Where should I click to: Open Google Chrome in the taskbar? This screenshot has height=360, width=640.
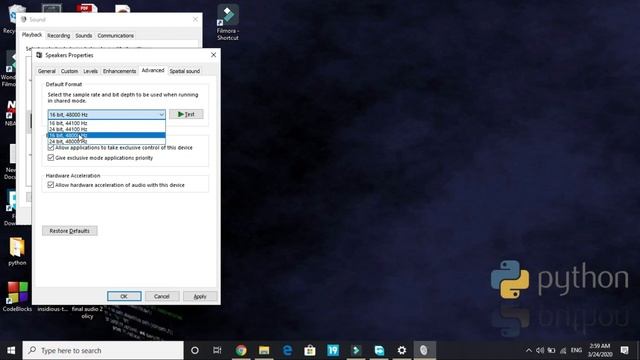(241, 350)
